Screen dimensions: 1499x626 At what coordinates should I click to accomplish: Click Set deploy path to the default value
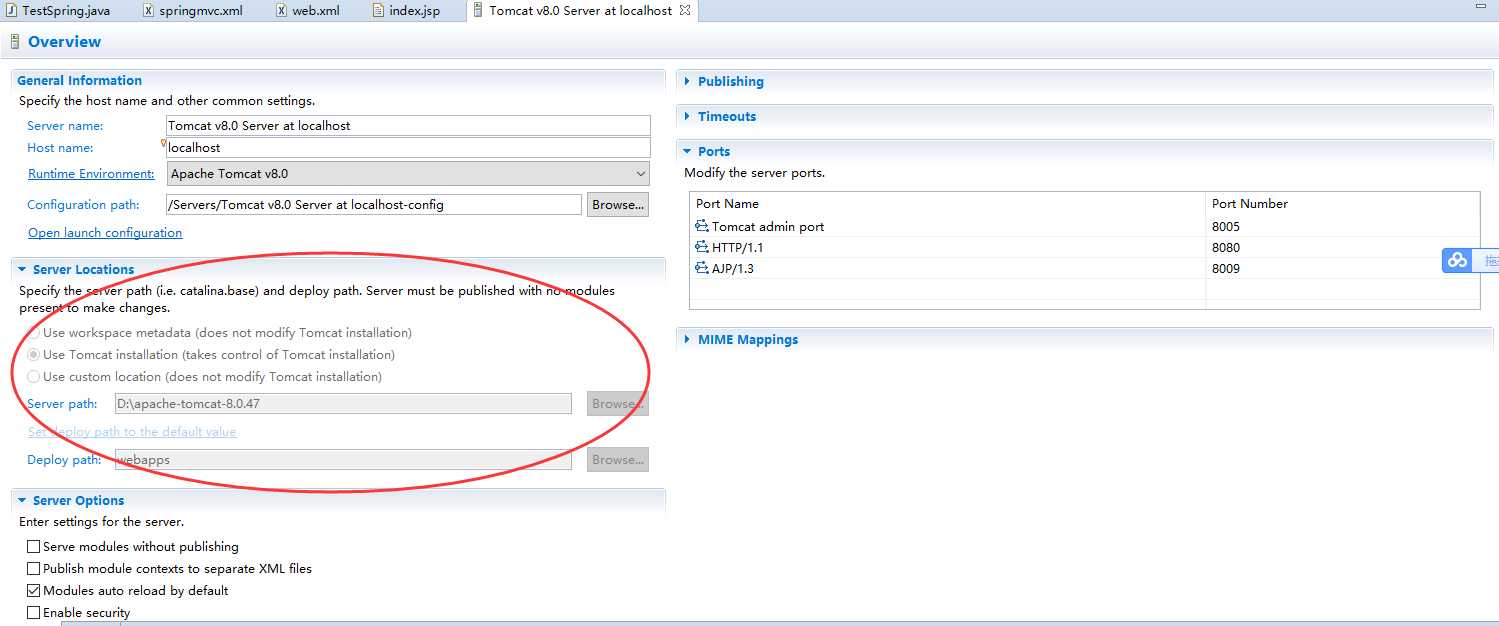[x=132, y=432]
